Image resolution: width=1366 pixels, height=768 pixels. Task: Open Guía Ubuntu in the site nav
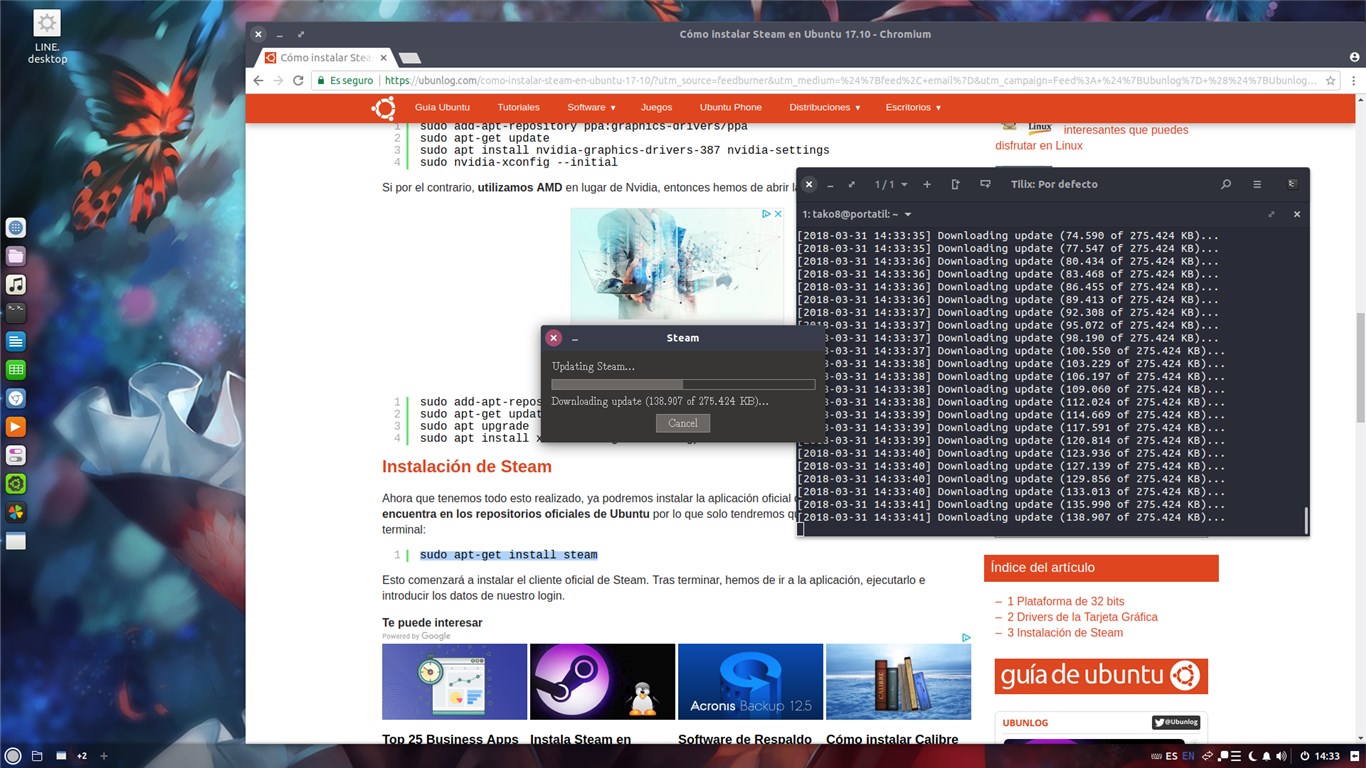442,107
